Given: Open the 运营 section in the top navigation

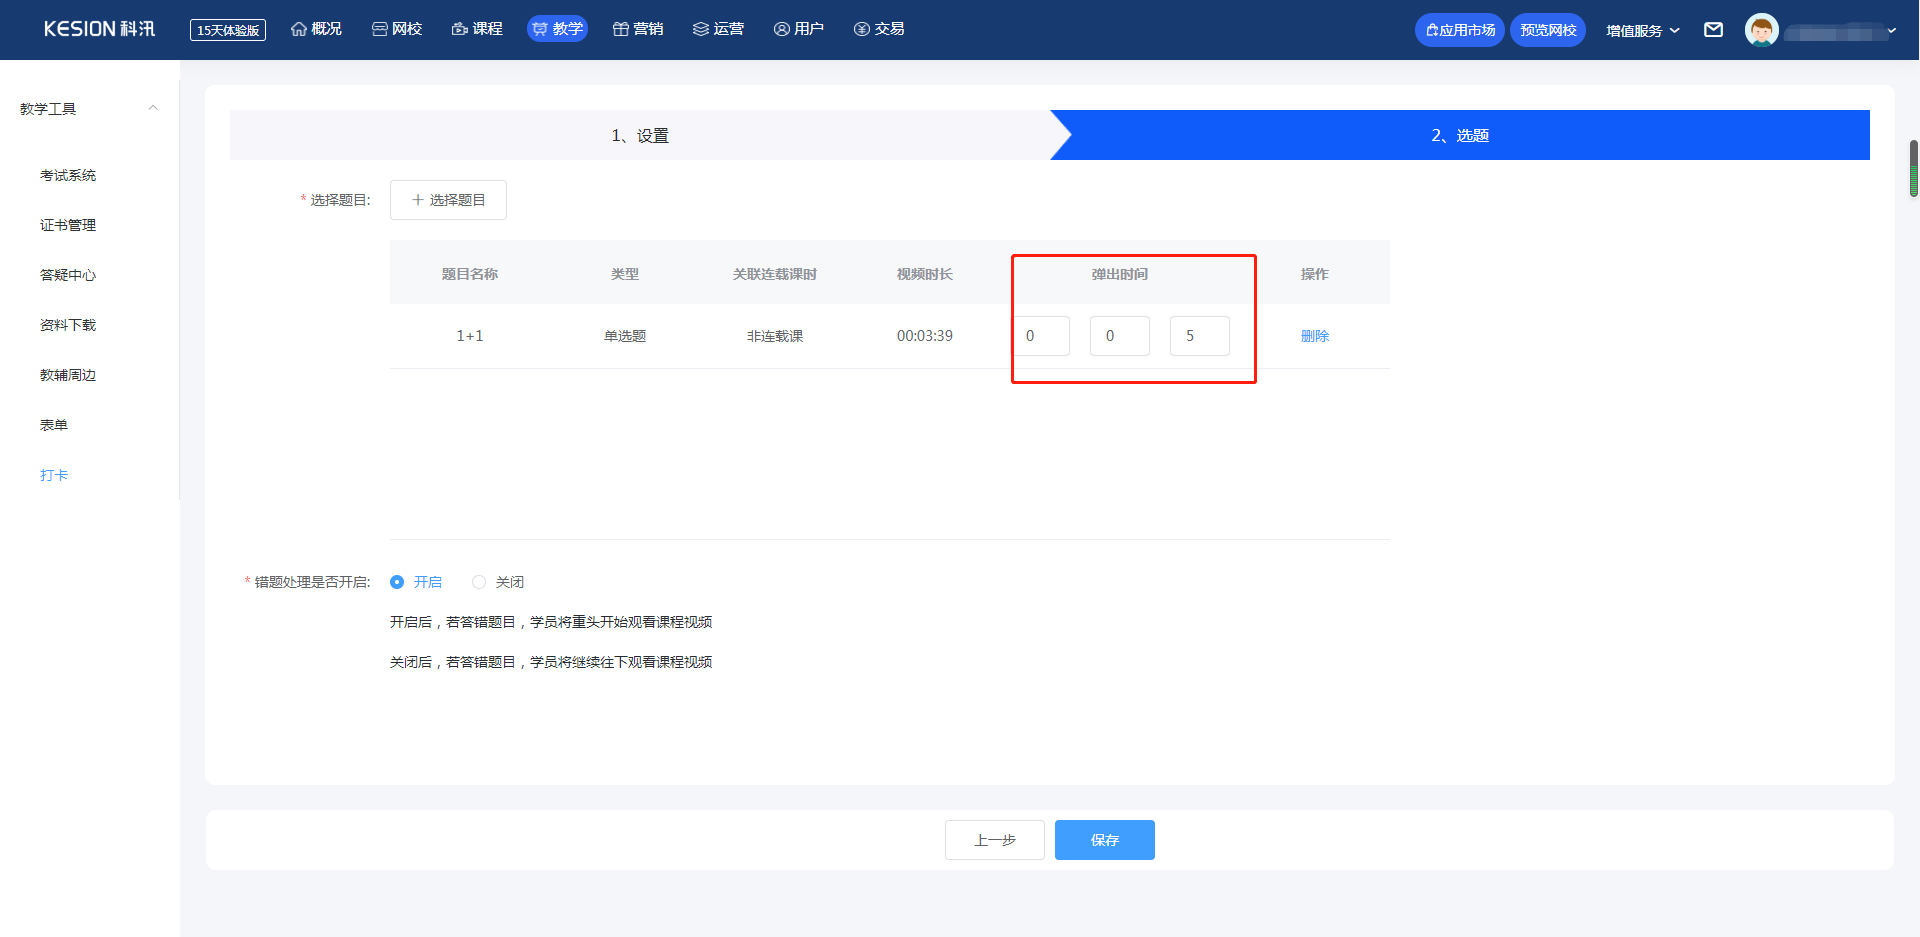Looking at the screenshot, I should click(x=718, y=29).
